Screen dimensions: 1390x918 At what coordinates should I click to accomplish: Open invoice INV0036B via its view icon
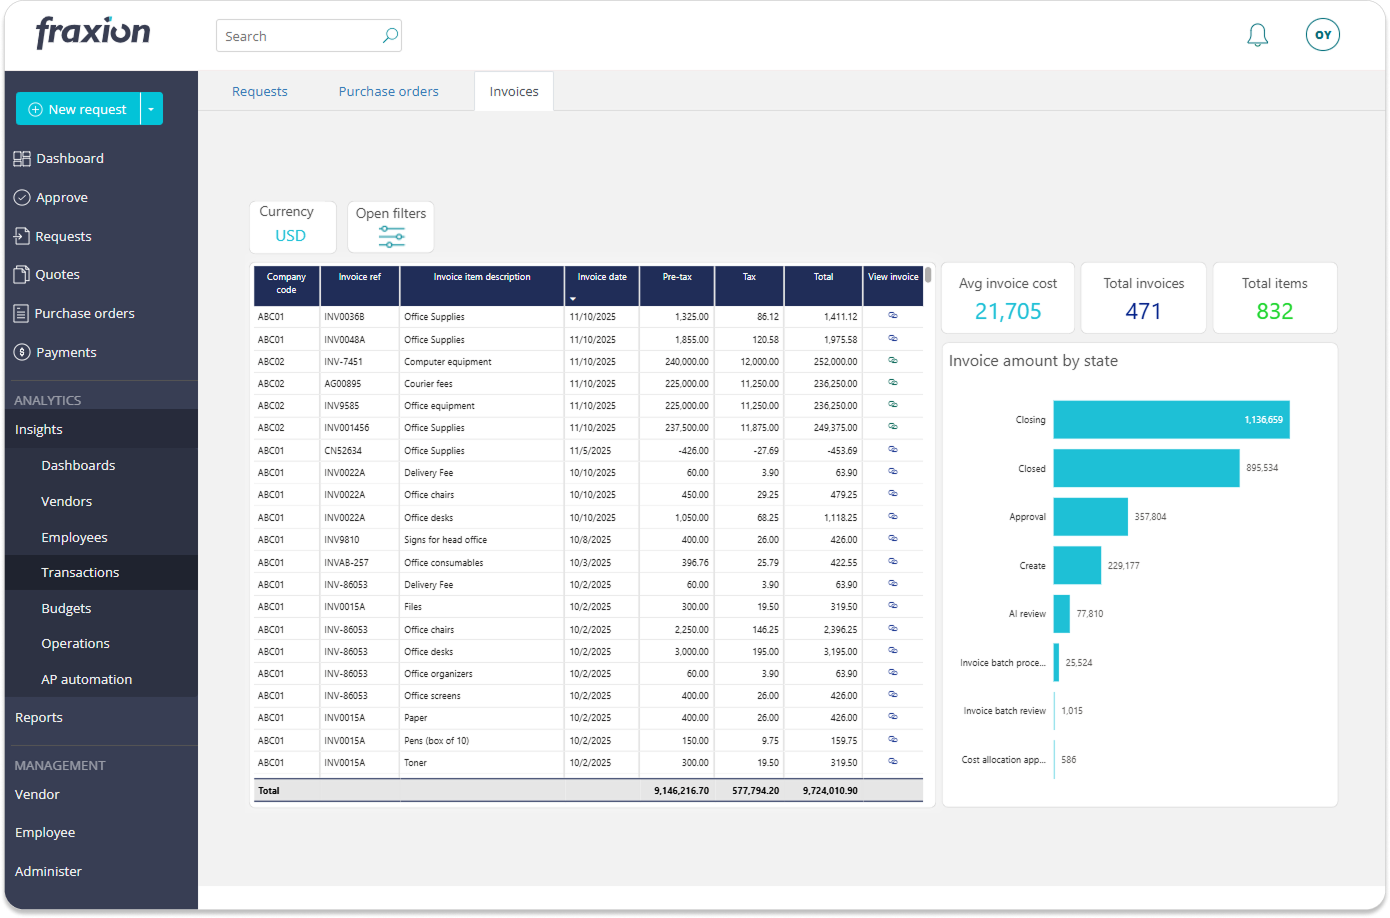893,316
